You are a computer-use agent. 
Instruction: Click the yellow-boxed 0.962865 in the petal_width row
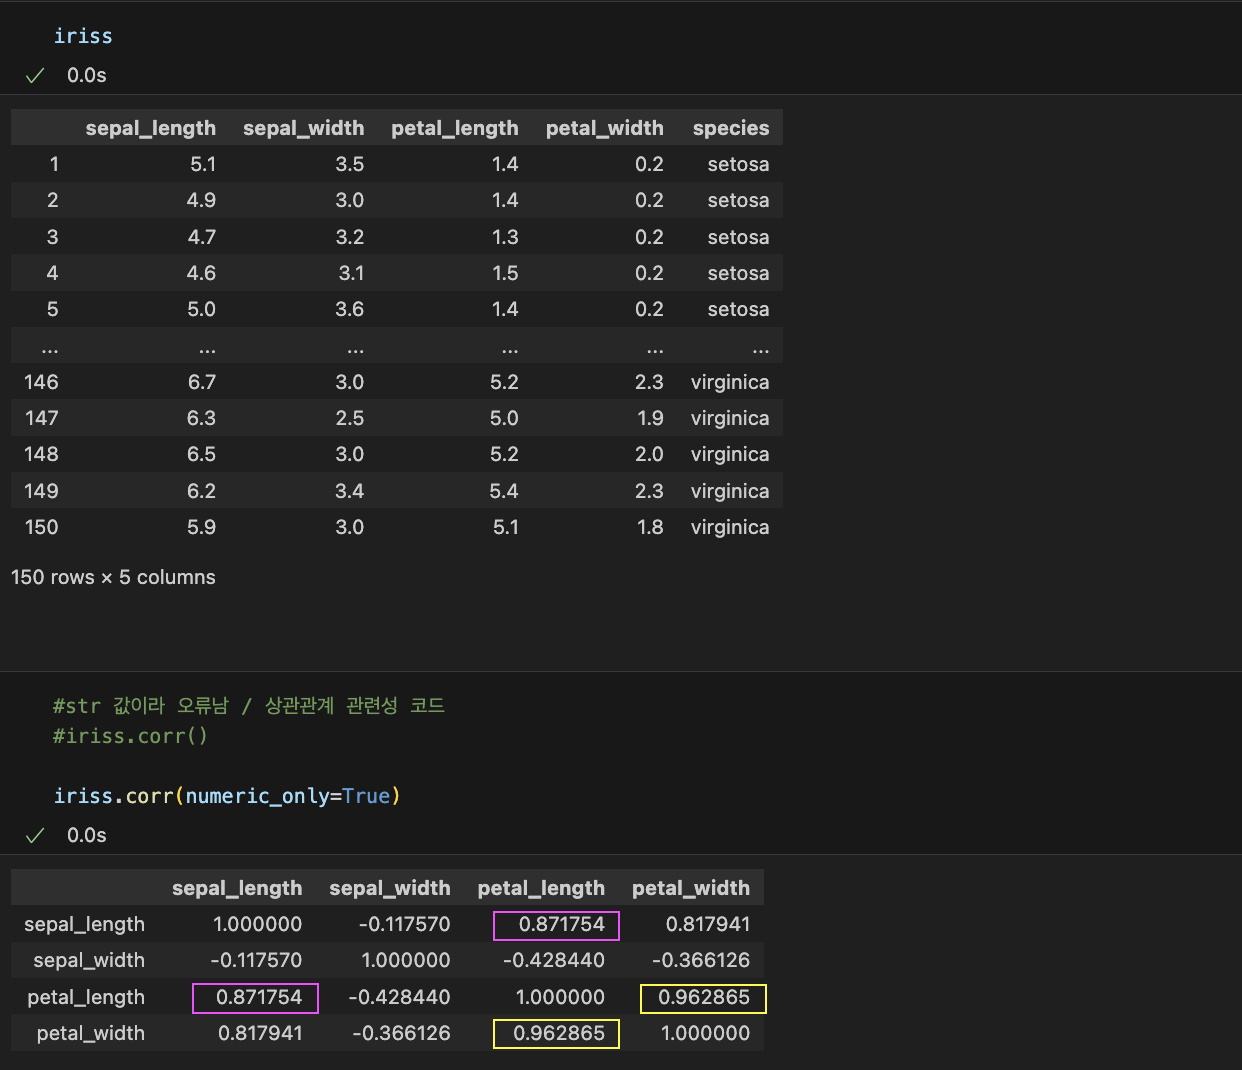[x=557, y=1034]
